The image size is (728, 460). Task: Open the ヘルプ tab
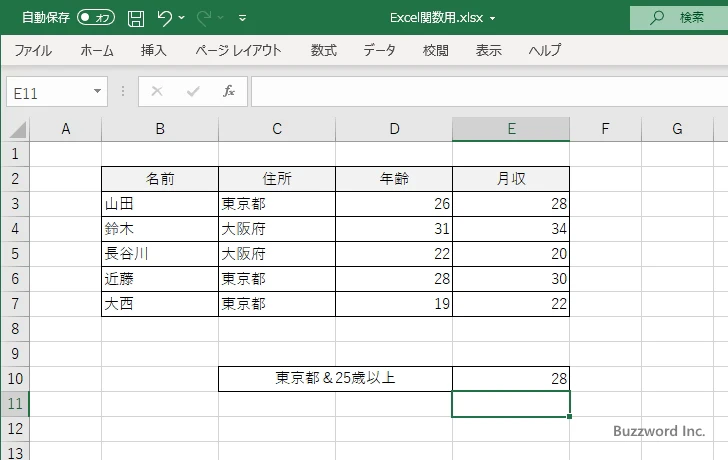coord(545,50)
